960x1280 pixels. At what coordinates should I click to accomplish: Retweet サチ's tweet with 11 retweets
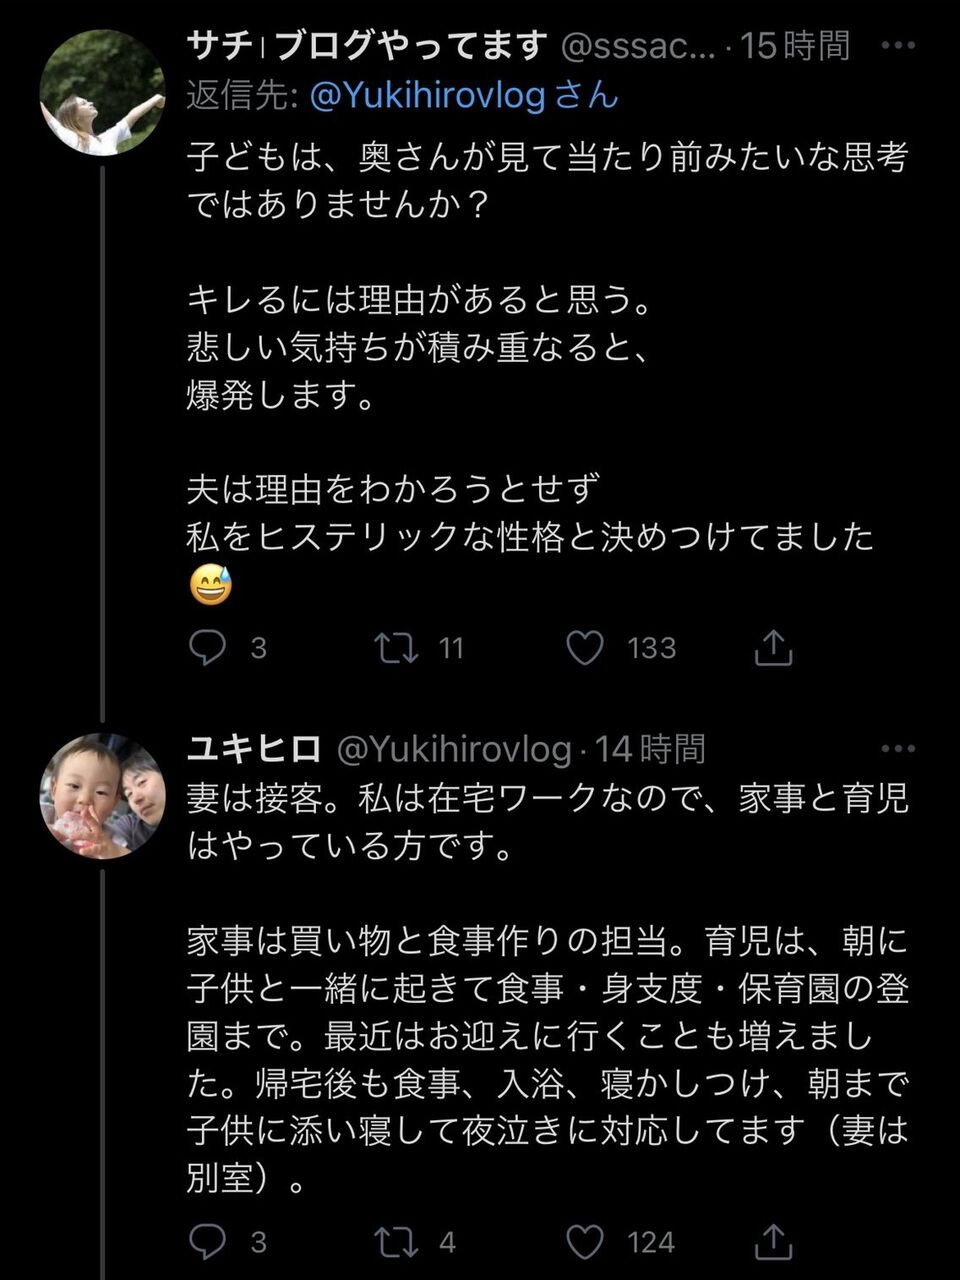click(x=396, y=648)
